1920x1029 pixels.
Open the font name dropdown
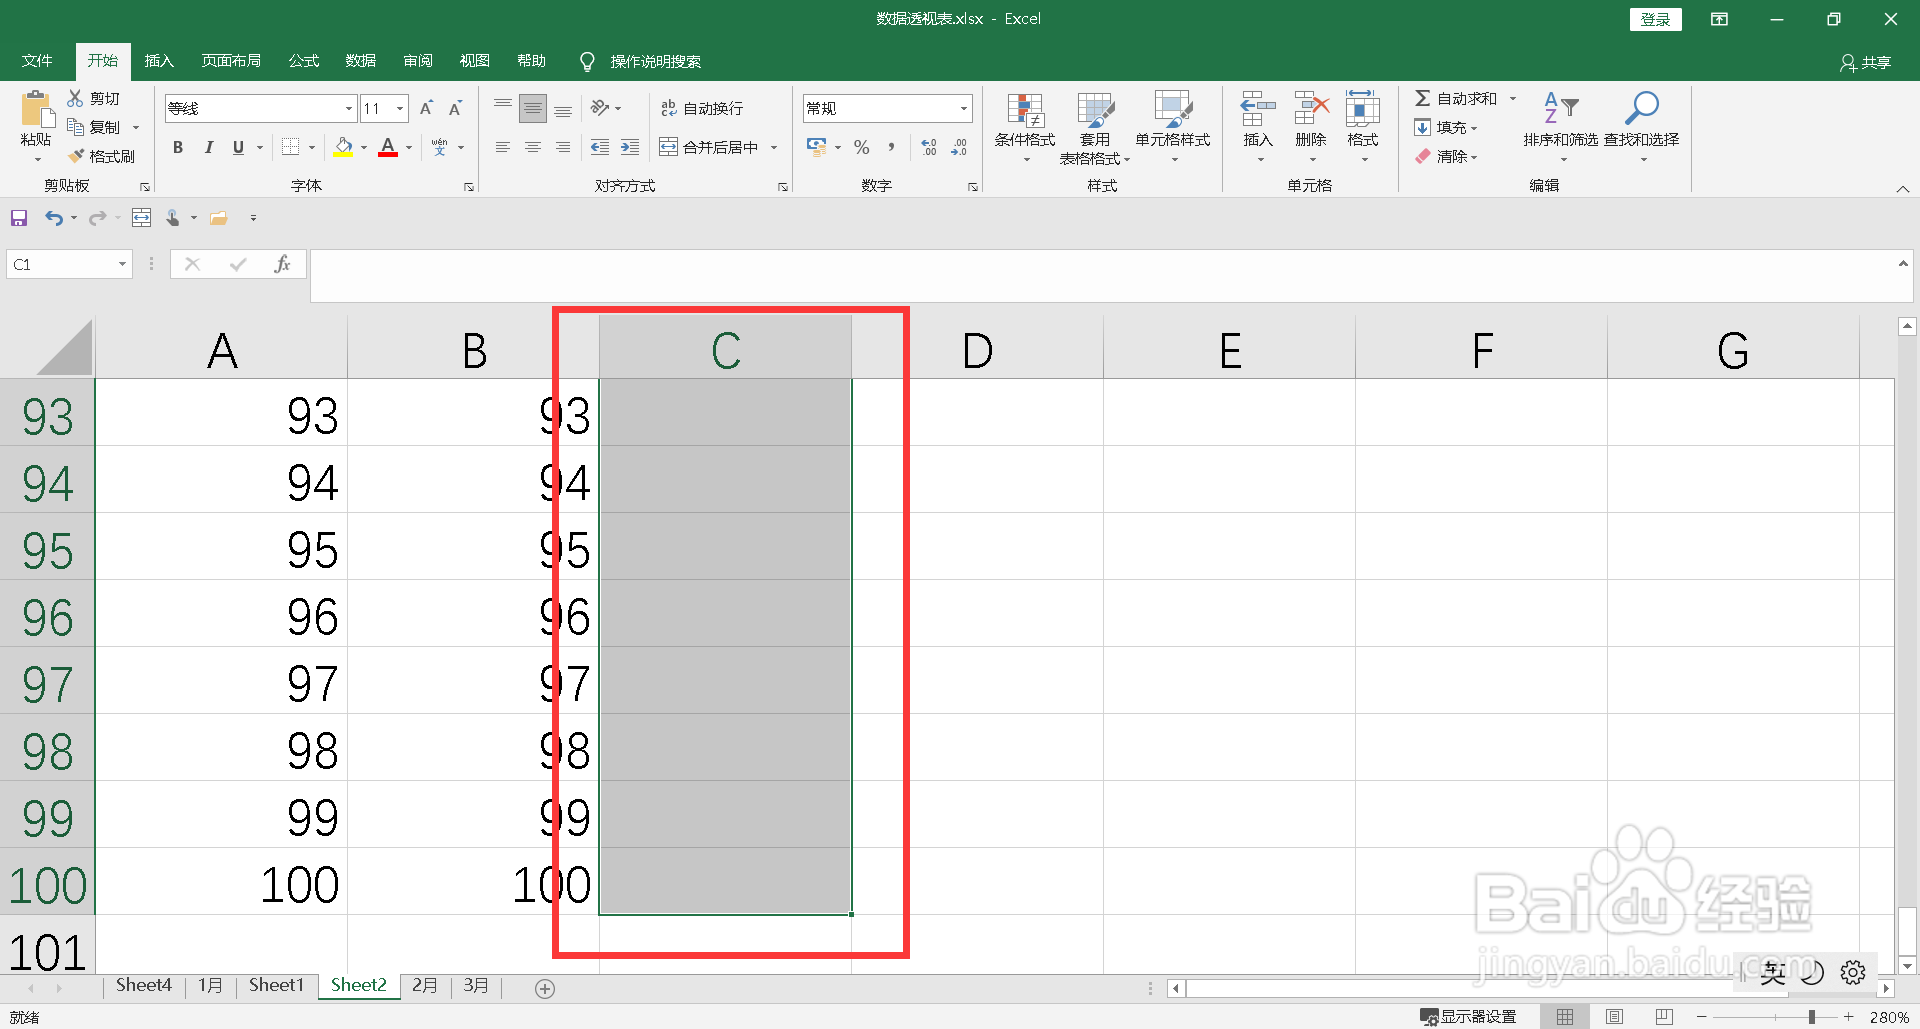349,108
